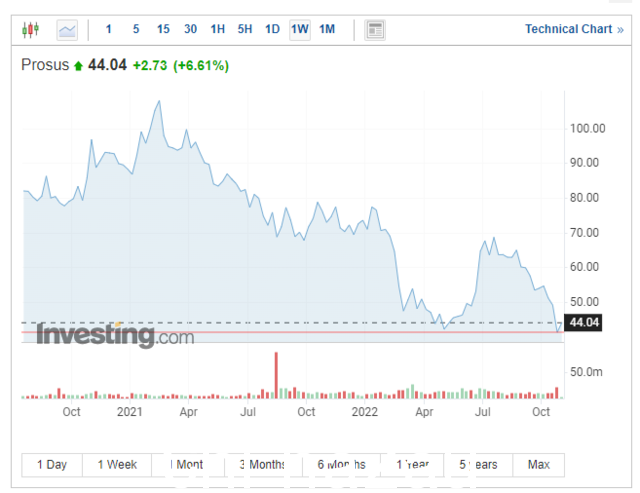This screenshot has width=640, height=493.
Task: Click the 100.00 price axis label
Action: [587, 129]
